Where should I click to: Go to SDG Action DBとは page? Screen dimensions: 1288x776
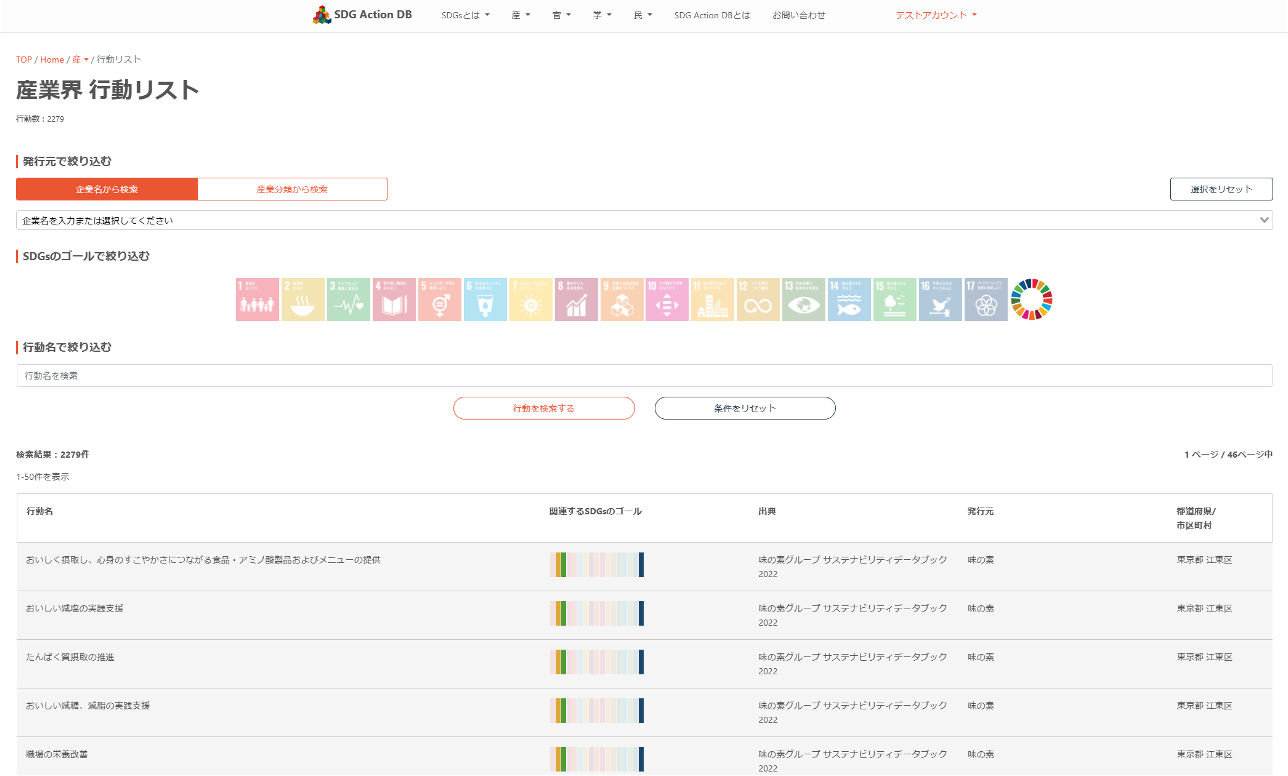(x=712, y=15)
